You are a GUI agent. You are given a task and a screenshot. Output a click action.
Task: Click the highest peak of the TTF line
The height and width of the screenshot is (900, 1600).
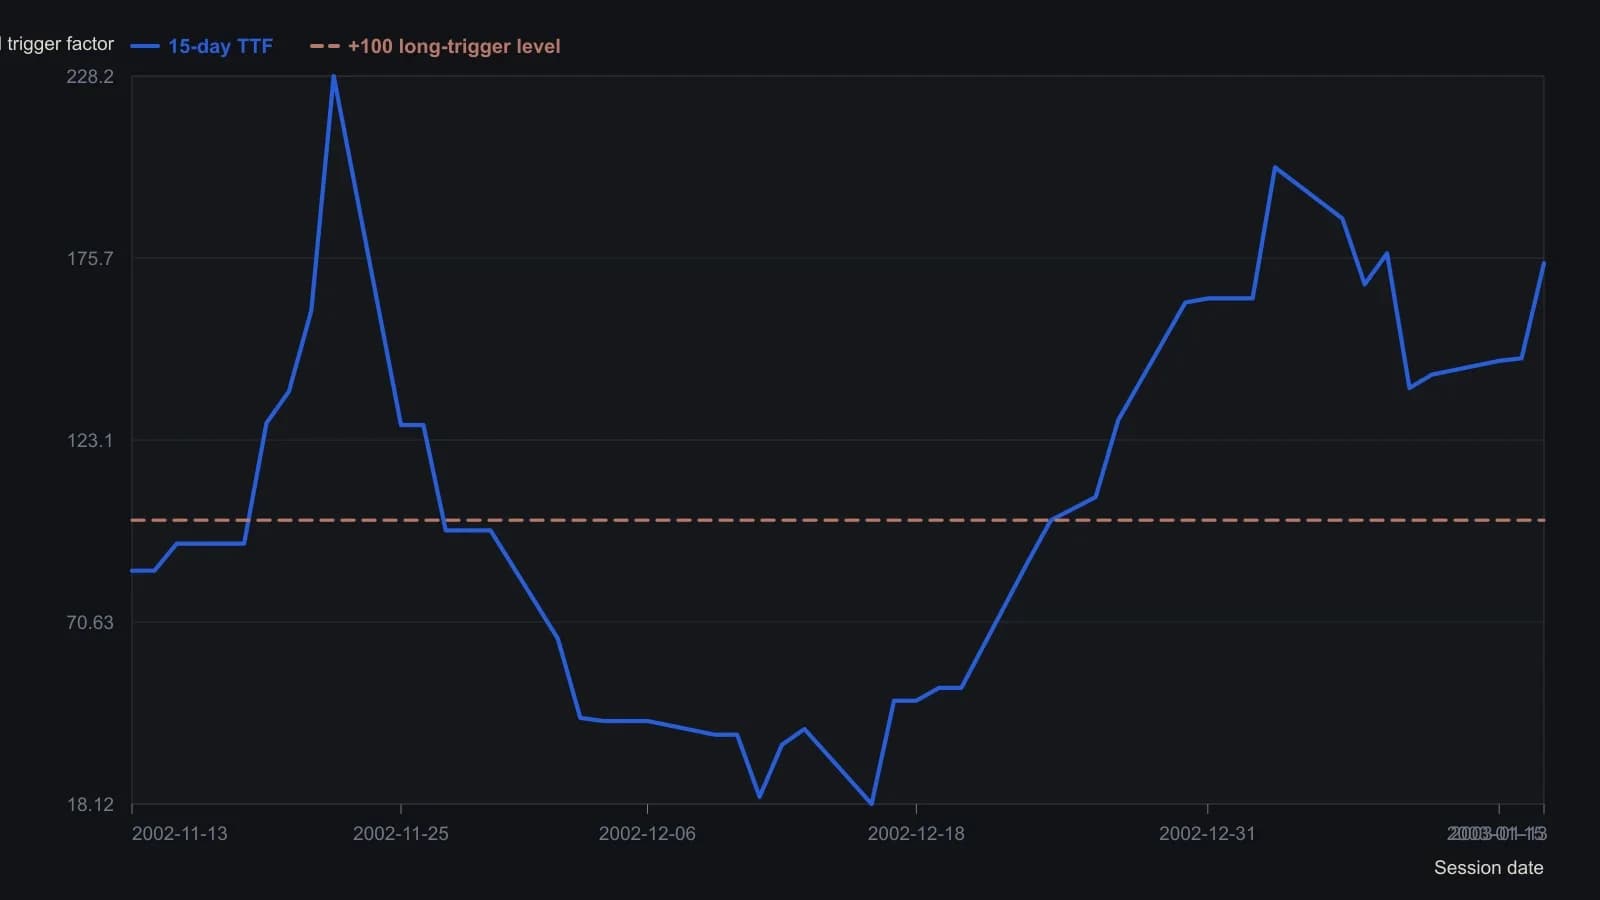point(334,77)
